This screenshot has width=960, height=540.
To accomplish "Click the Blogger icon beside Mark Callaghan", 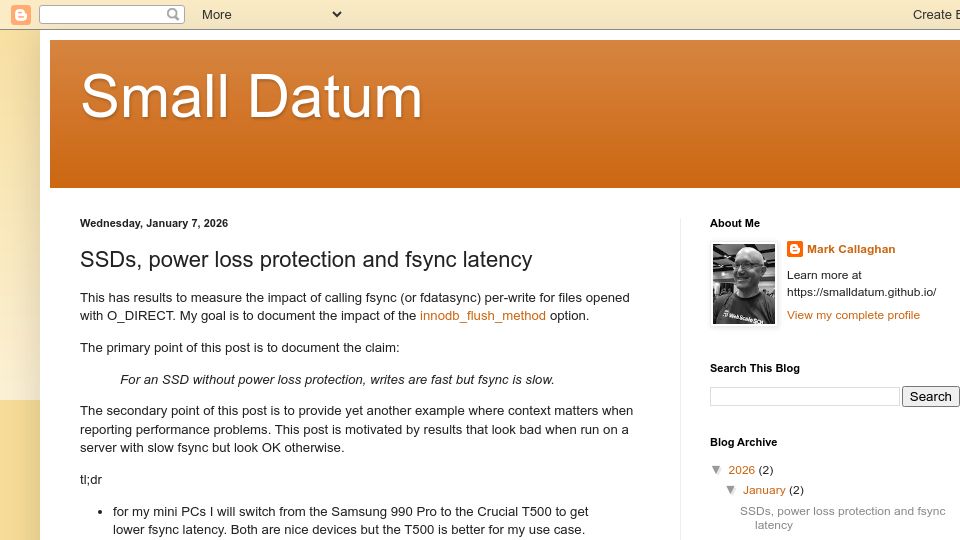I will click(795, 249).
